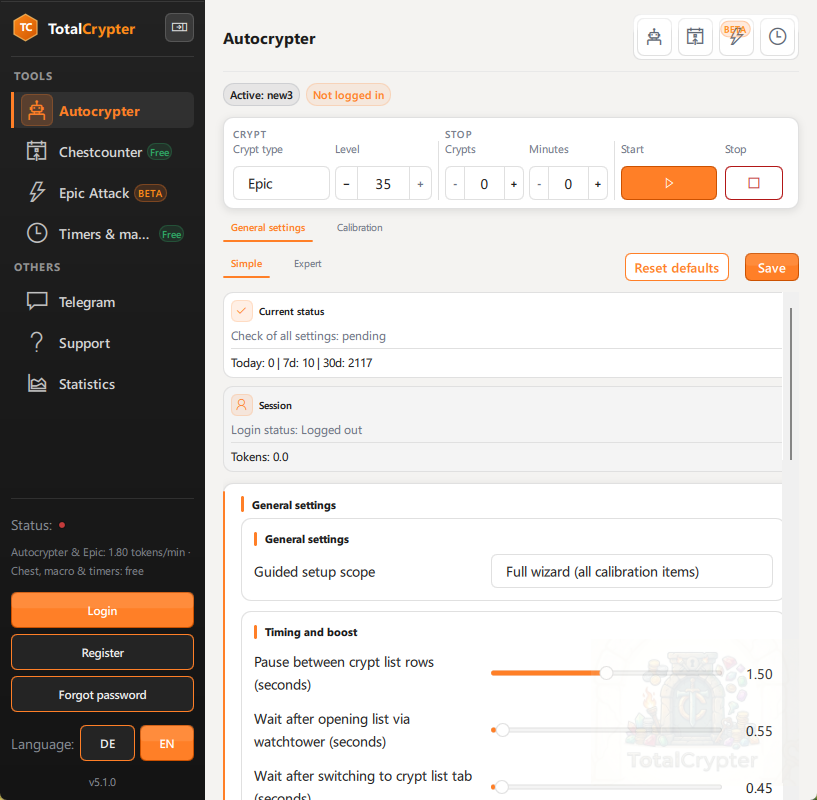The image size is (817, 800).
Task: Open the Crypt type dropdown showing Epic
Action: [x=281, y=183]
